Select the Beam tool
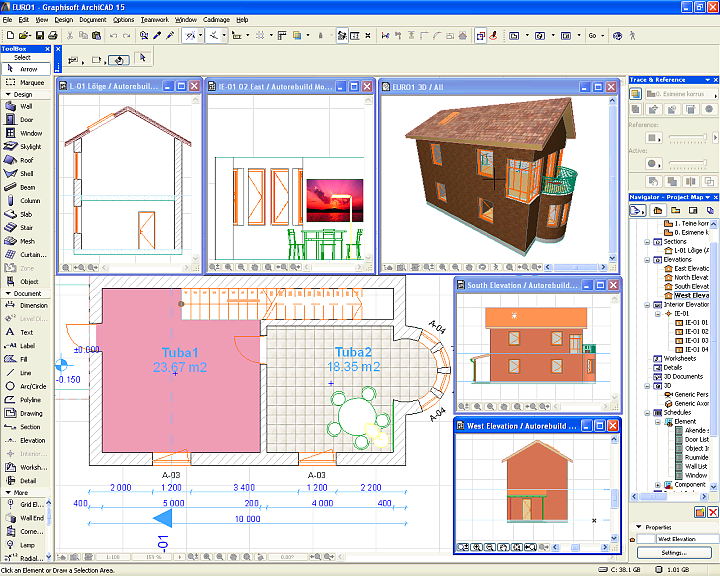Image resolution: width=720 pixels, height=576 pixels. (26, 187)
